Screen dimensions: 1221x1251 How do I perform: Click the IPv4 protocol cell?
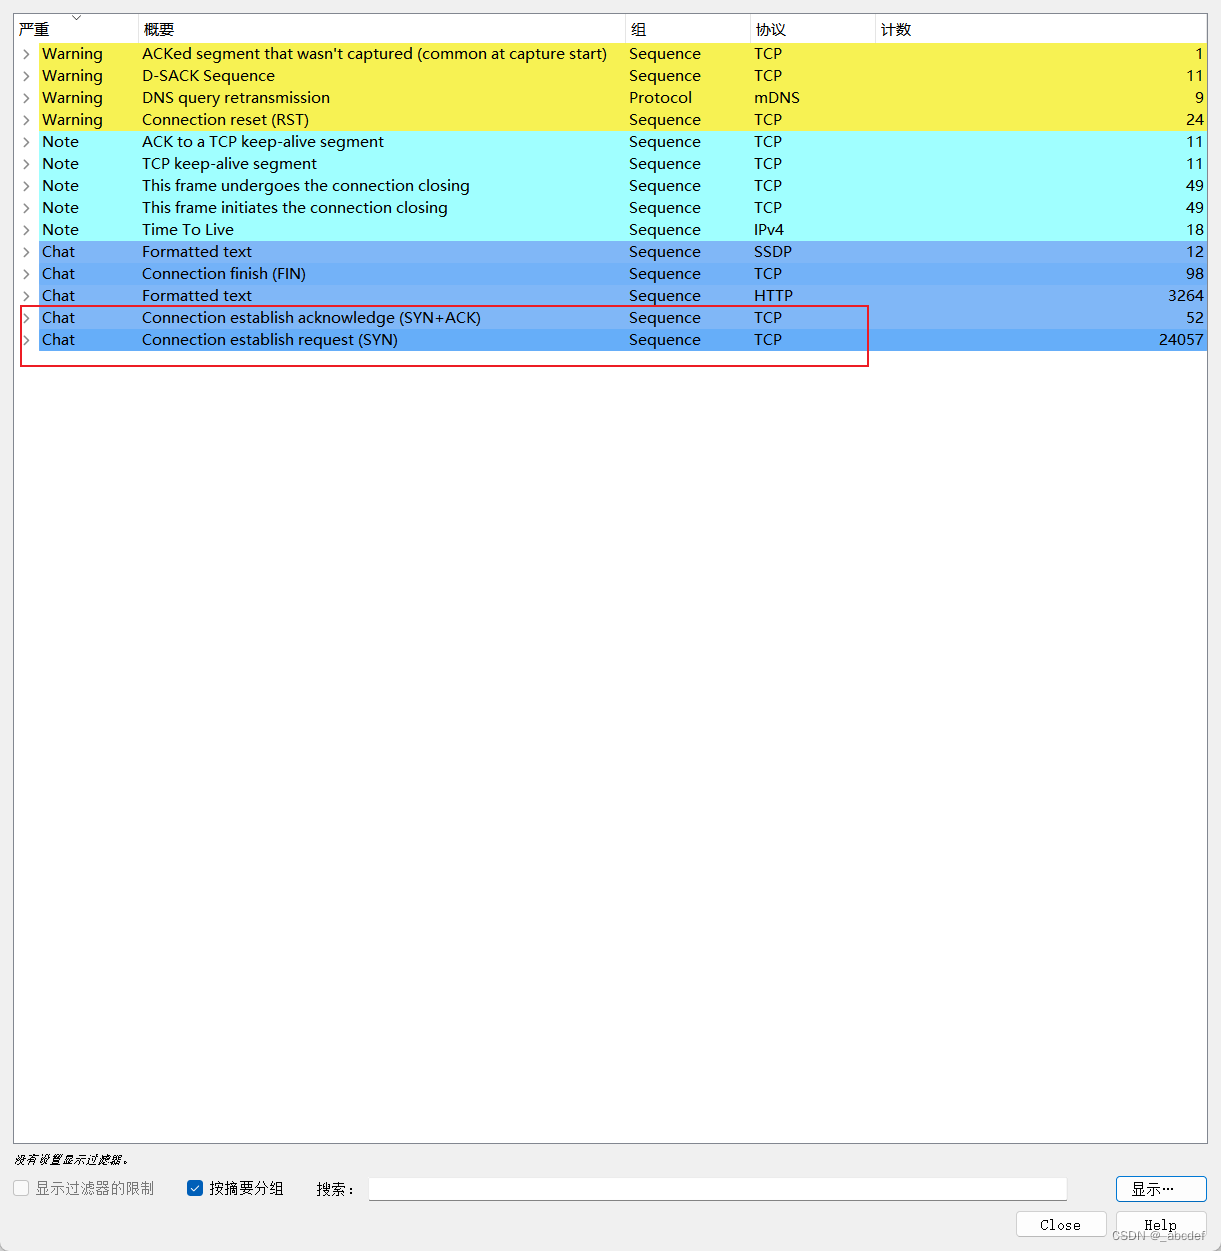coord(769,230)
